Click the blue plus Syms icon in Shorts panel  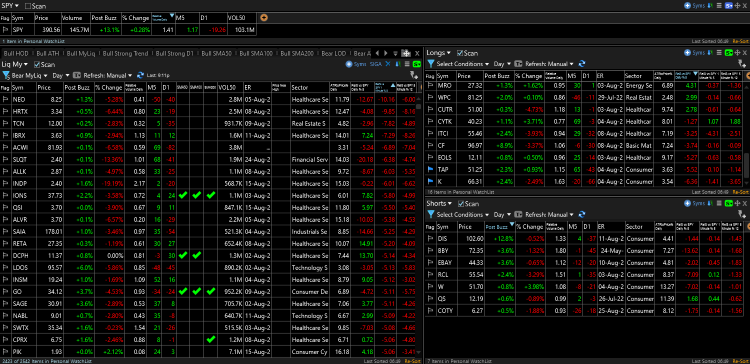coord(687,204)
